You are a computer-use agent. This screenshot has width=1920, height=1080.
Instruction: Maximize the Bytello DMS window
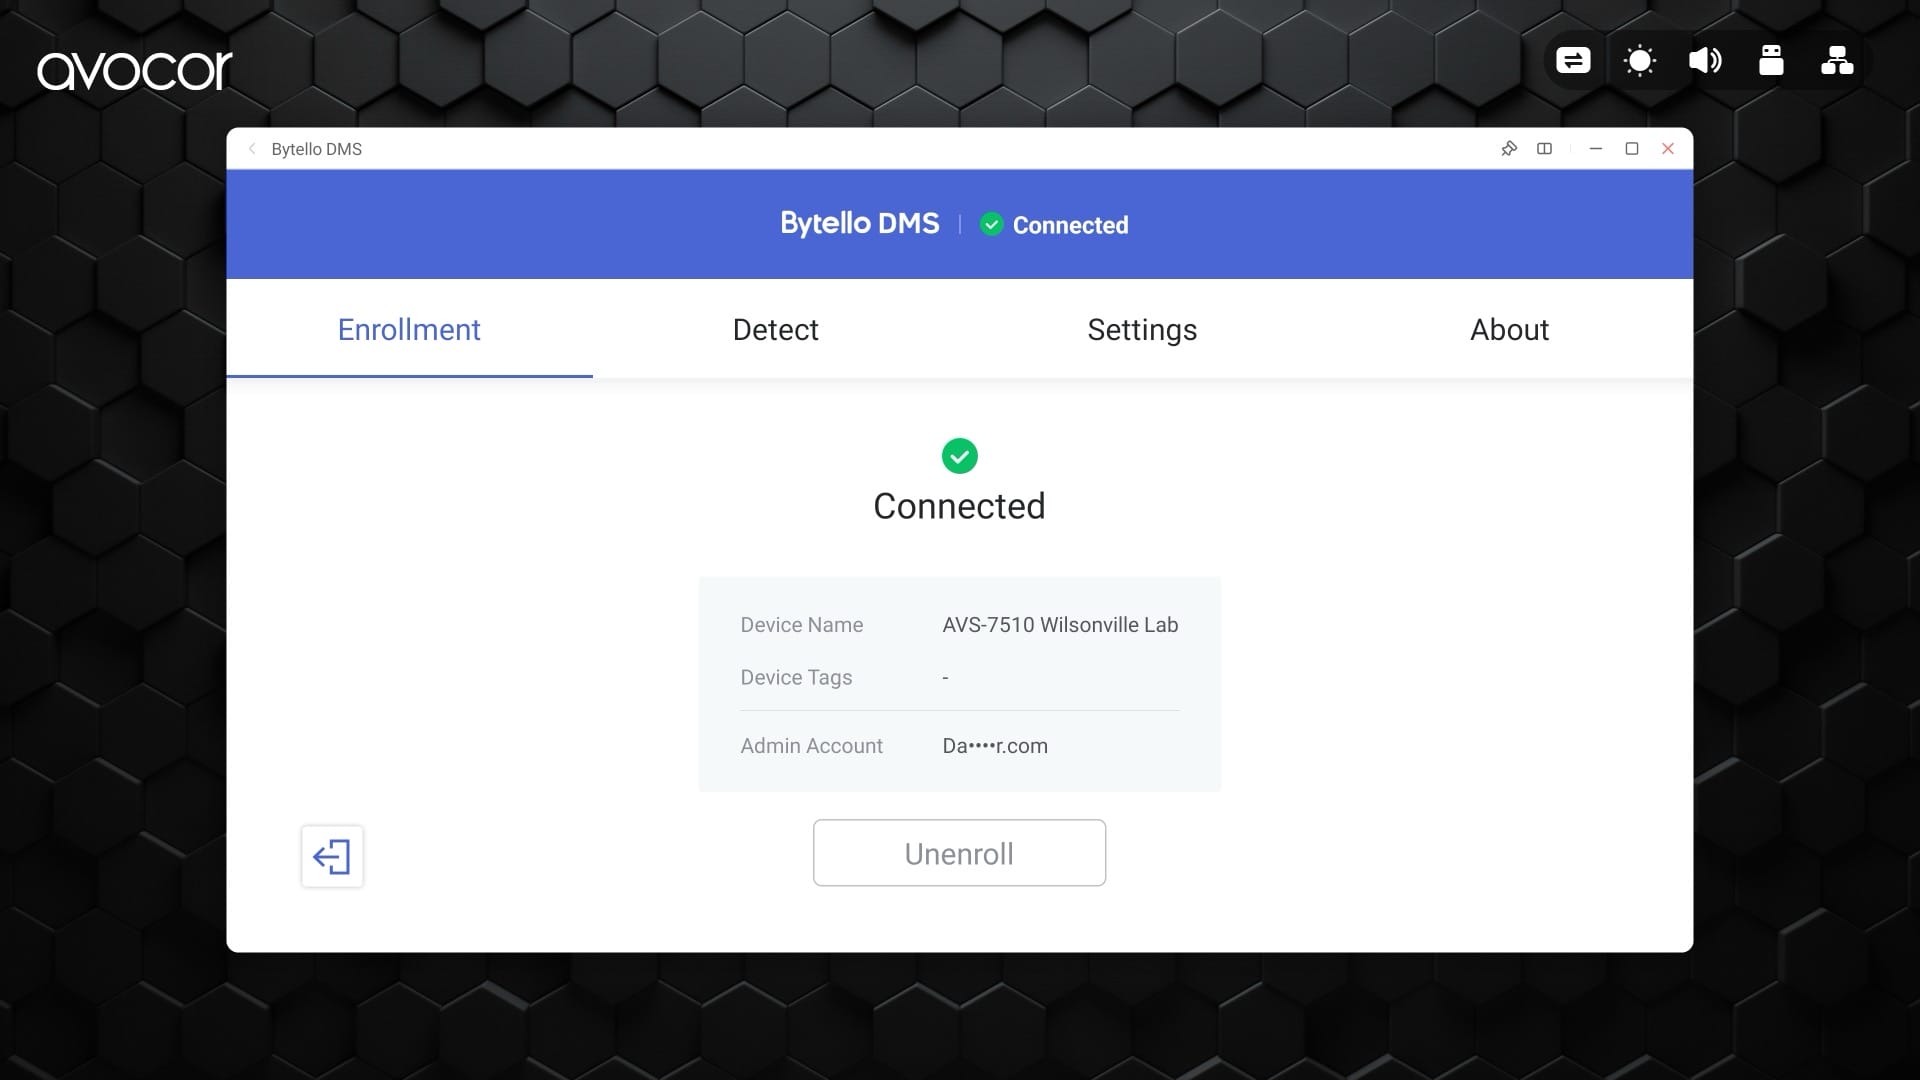(x=1632, y=149)
